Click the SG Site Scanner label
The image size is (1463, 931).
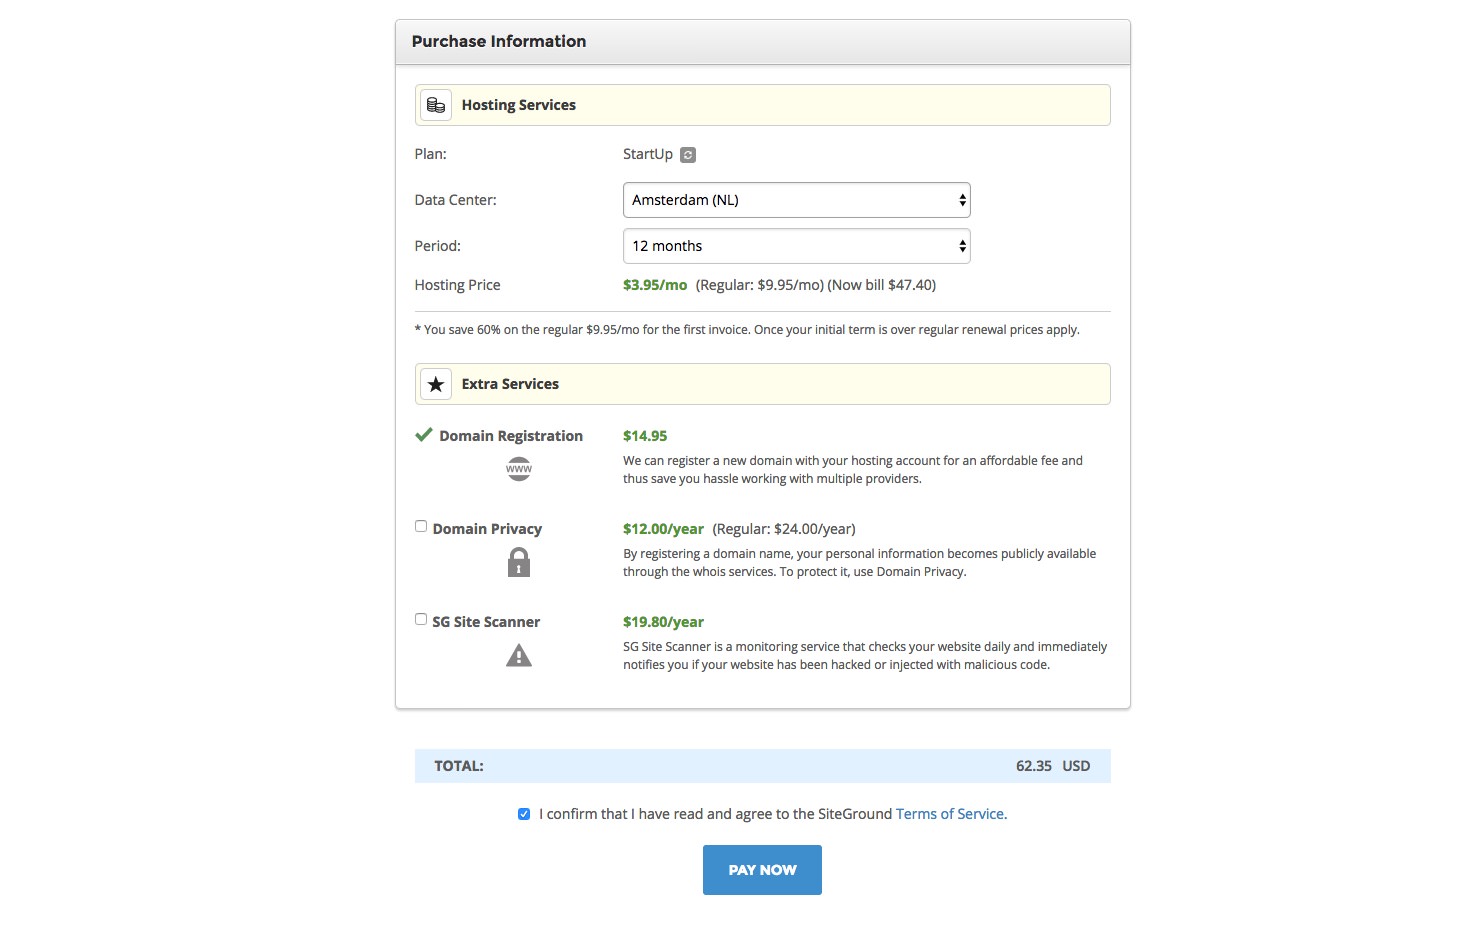tap(486, 622)
